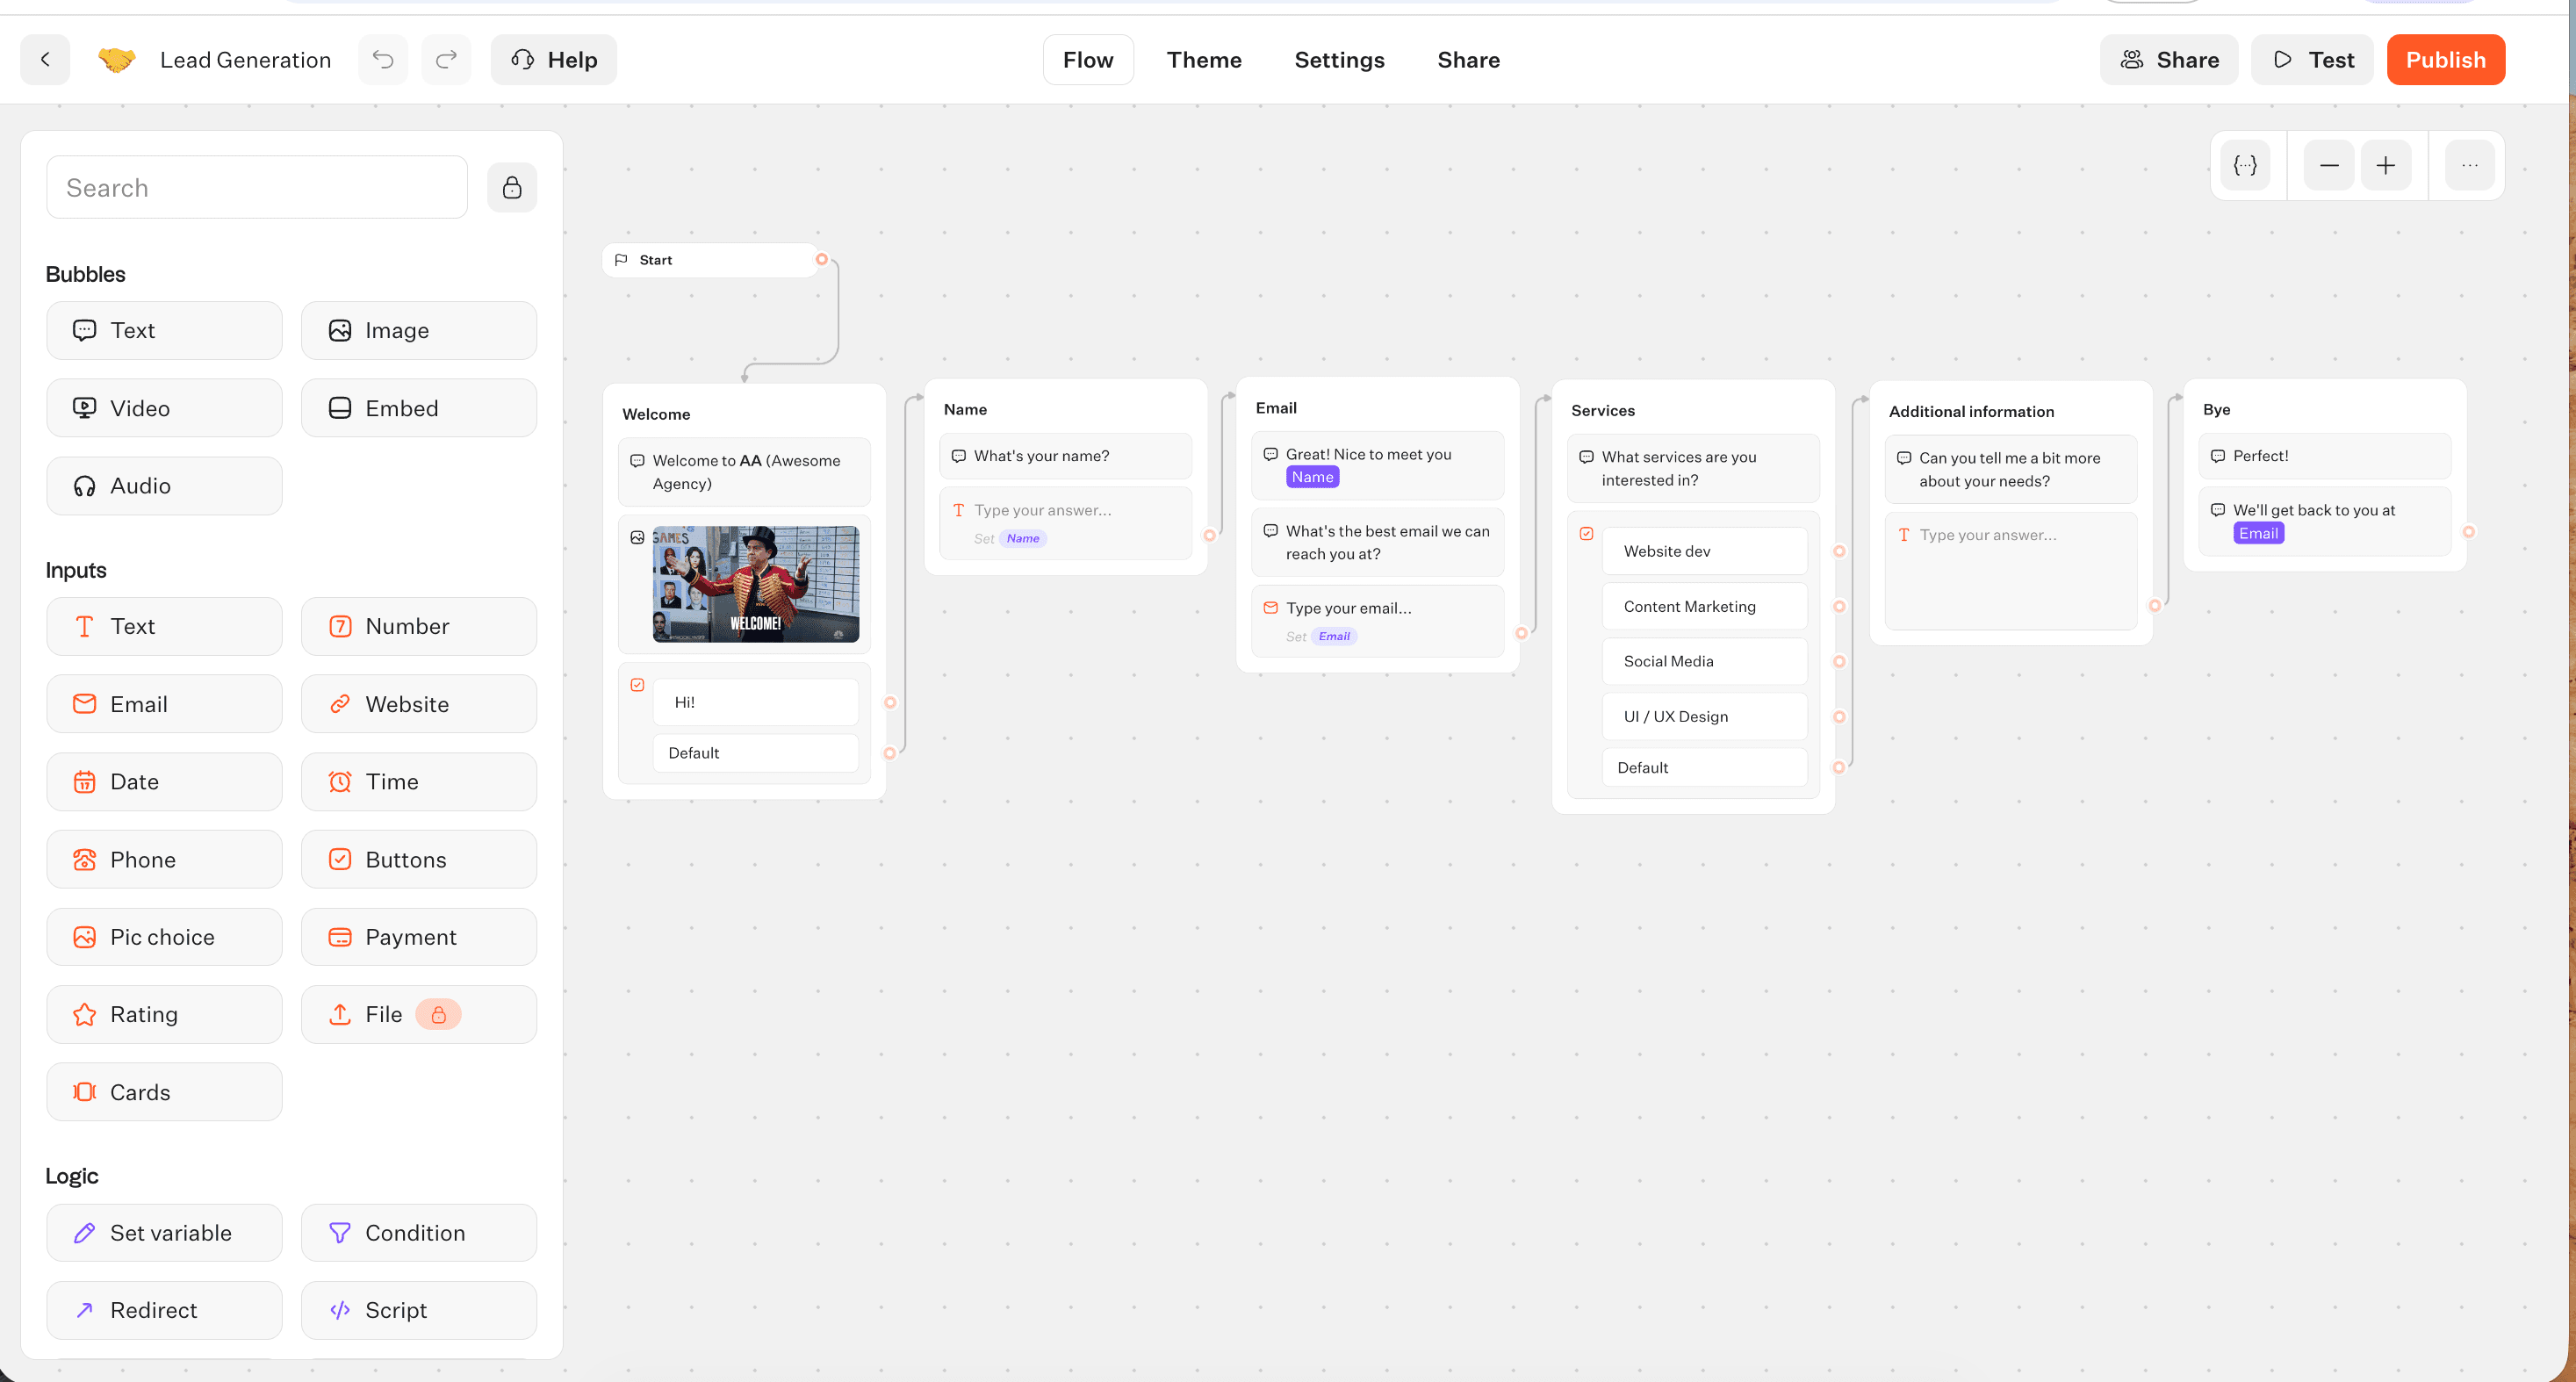Image resolution: width=2576 pixels, height=1382 pixels.
Task: Add a Number input block
Action: pos(419,626)
